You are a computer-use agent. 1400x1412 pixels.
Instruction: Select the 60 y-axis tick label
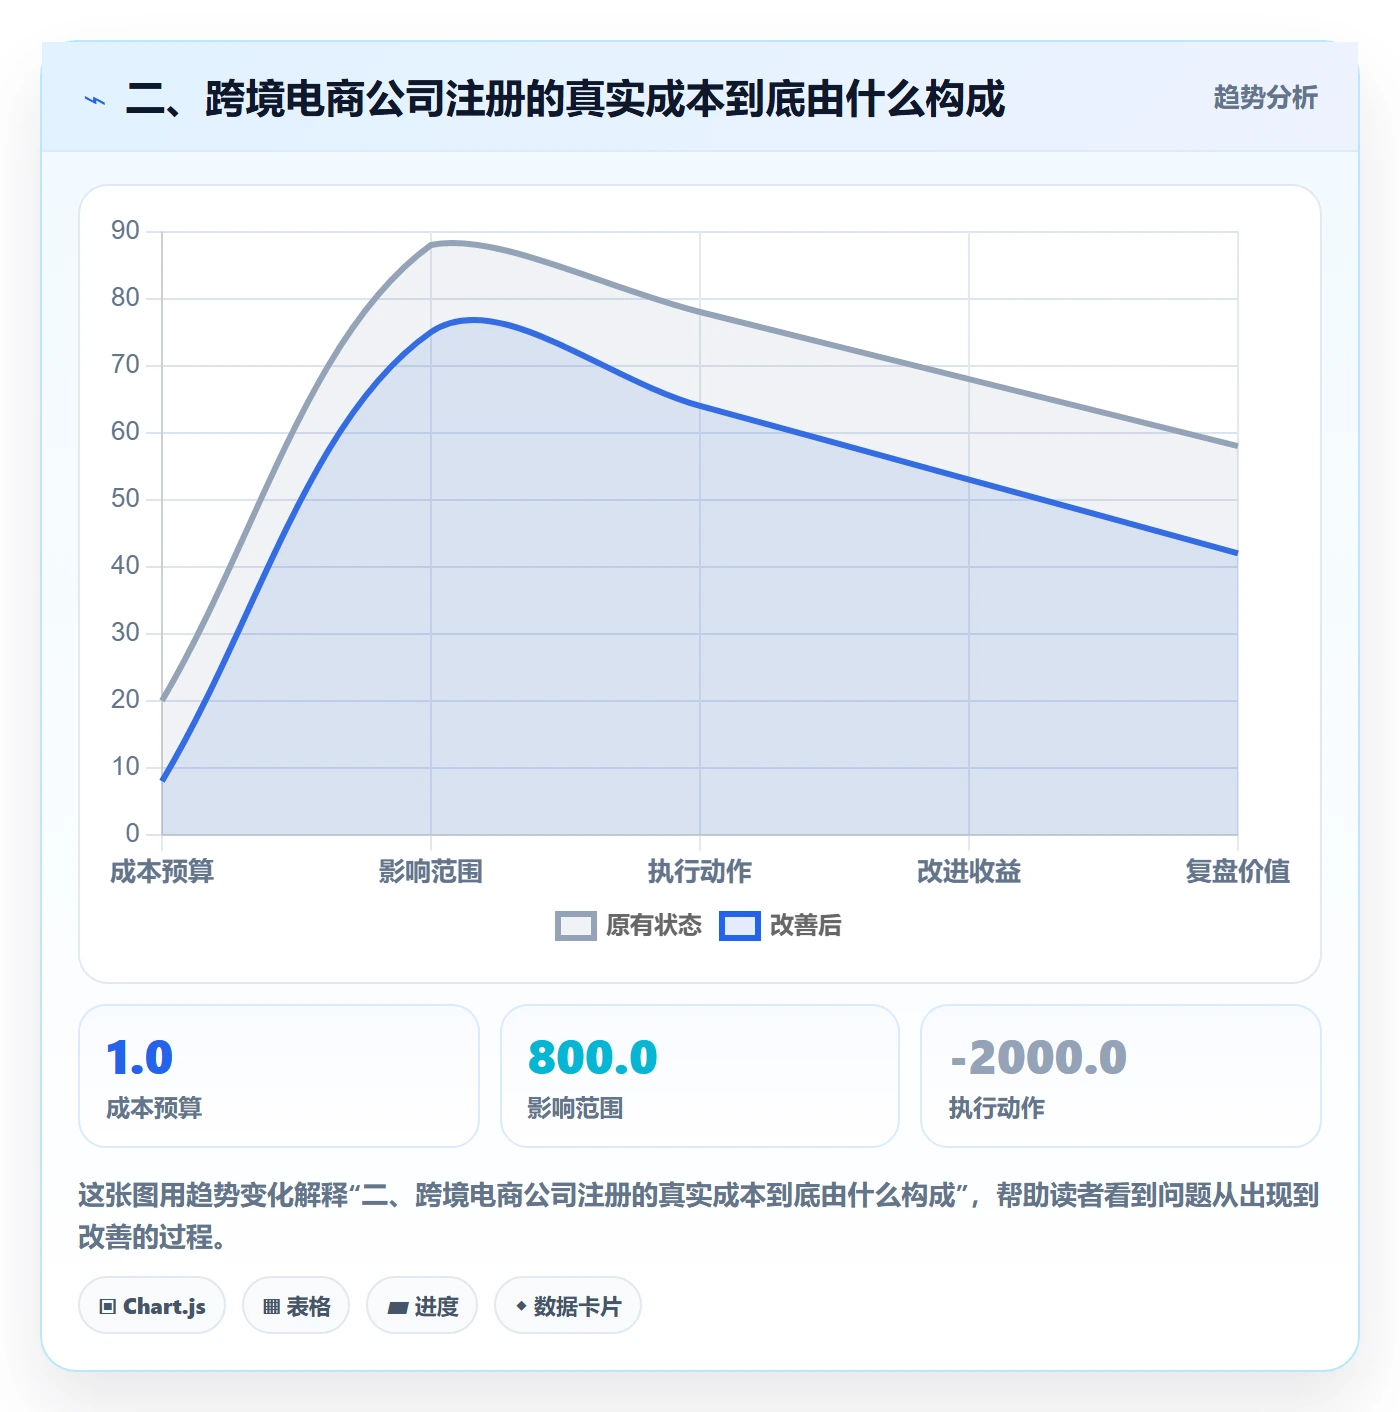(x=125, y=432)
